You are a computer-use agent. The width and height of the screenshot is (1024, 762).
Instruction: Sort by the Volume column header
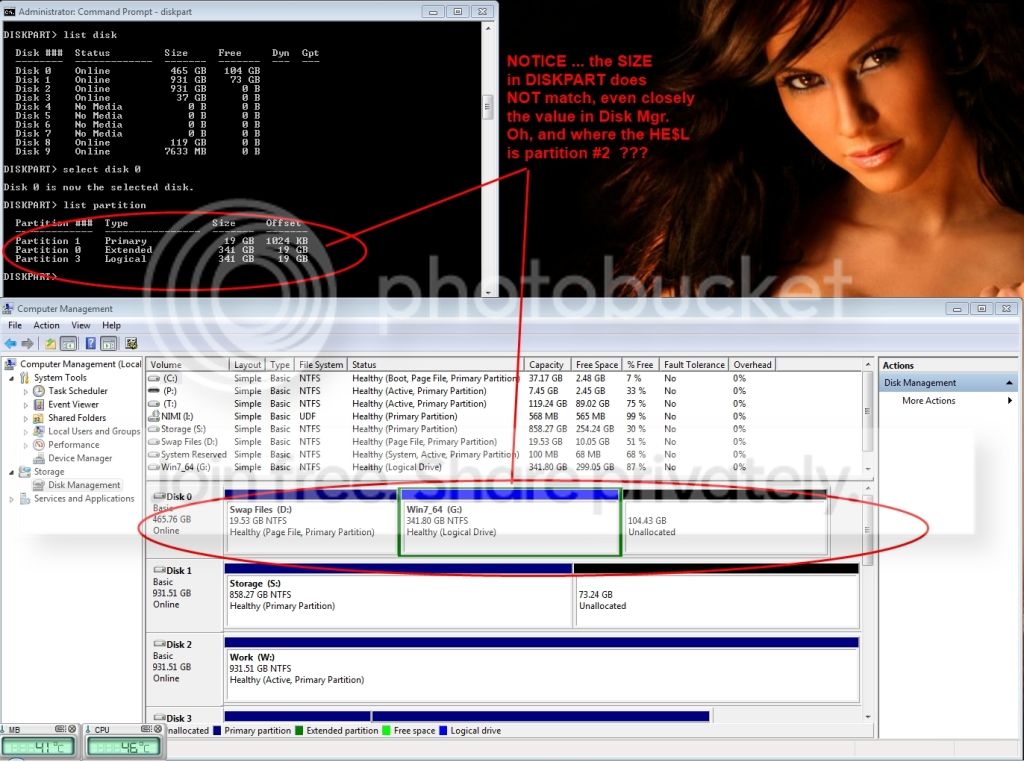pos(187,364)
